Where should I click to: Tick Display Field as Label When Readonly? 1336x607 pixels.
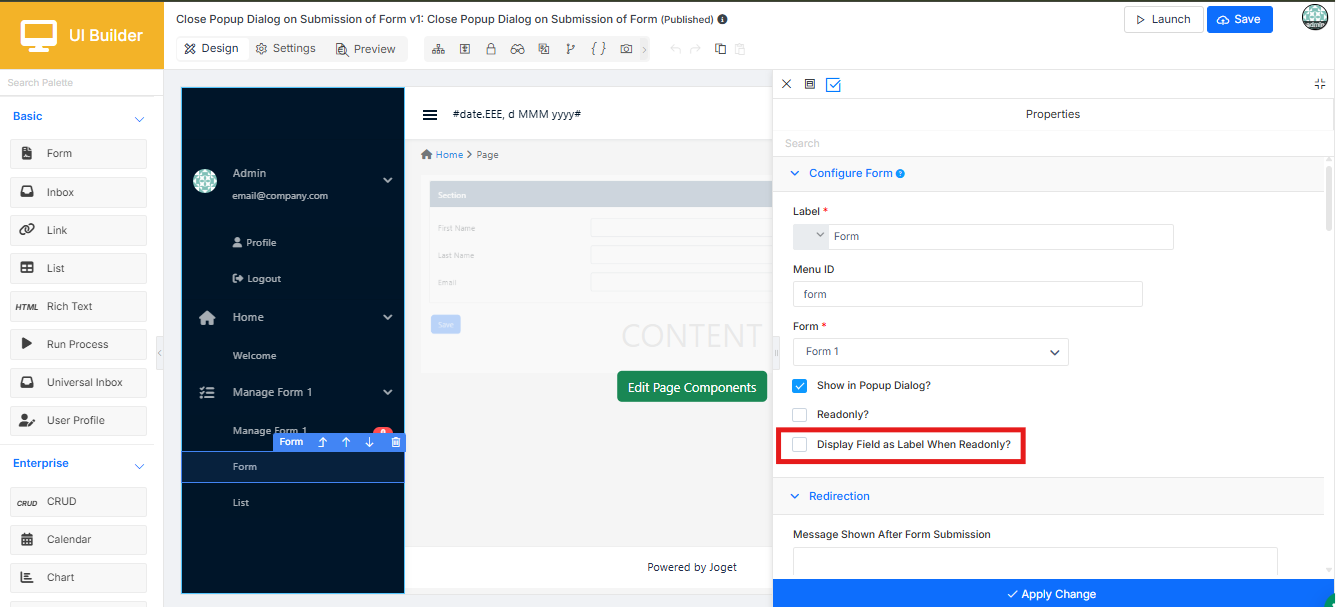coord(800,444)
